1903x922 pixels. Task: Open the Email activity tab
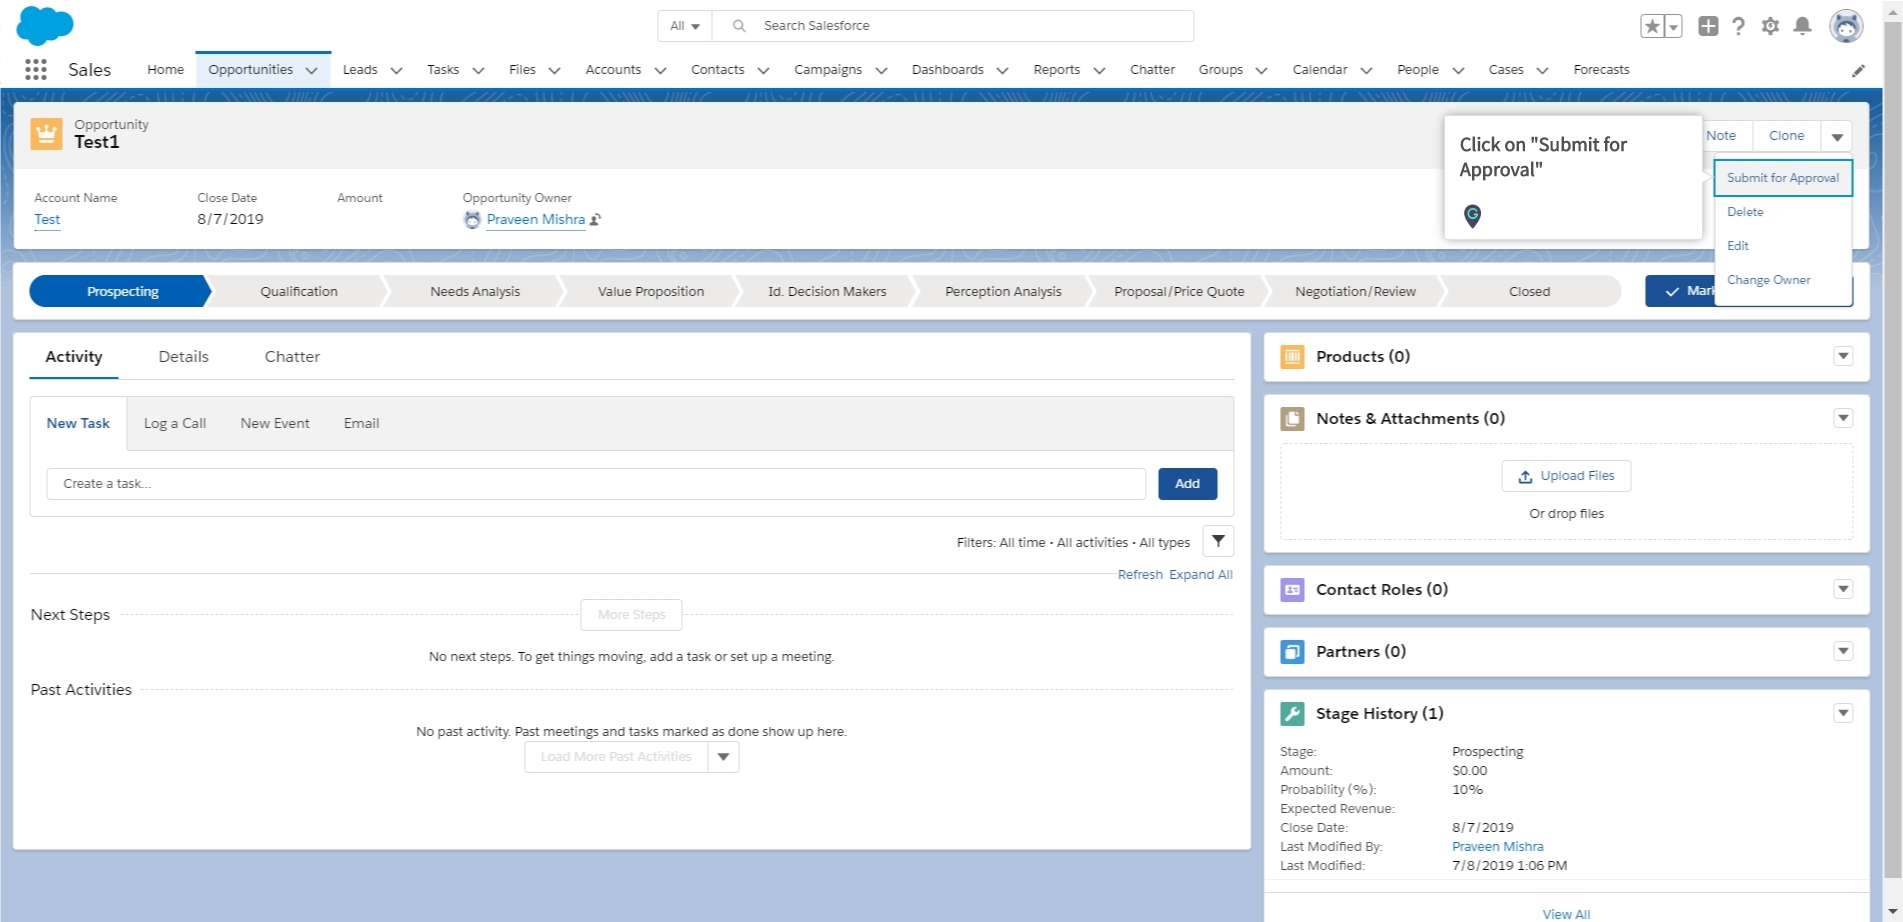tap(361, 424)
